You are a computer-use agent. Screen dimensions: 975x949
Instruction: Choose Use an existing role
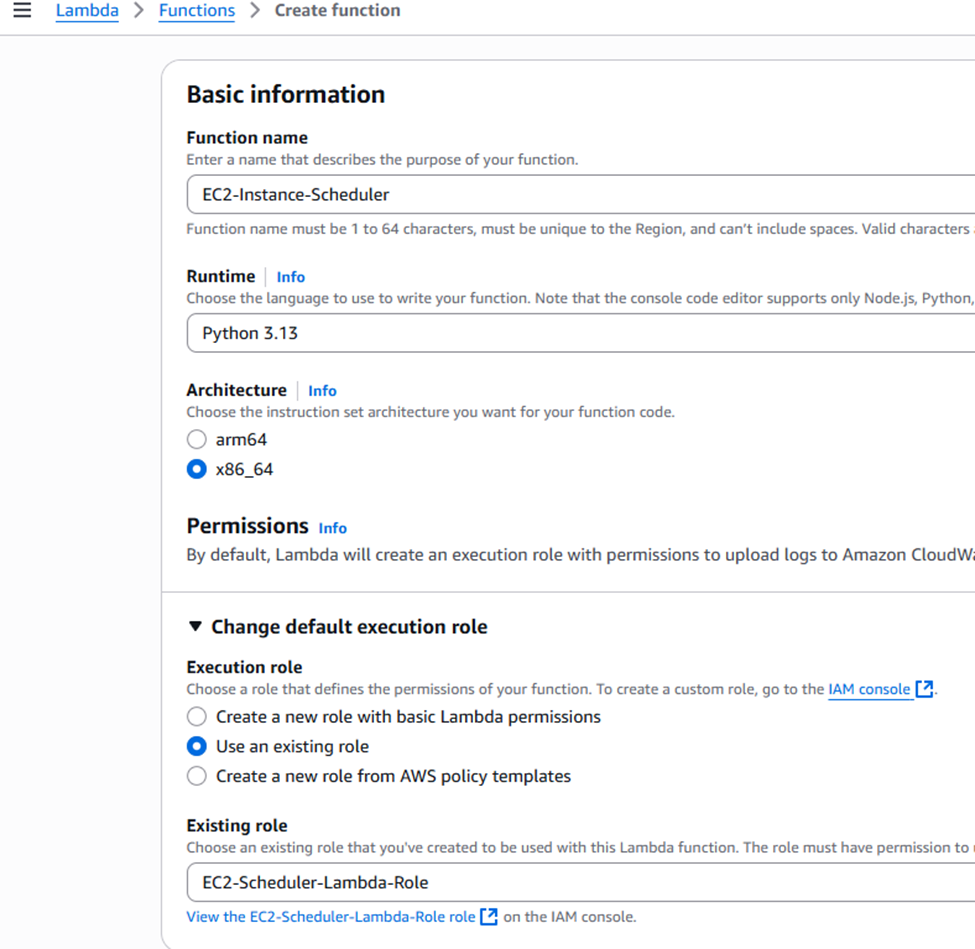(x=196, y=746)
